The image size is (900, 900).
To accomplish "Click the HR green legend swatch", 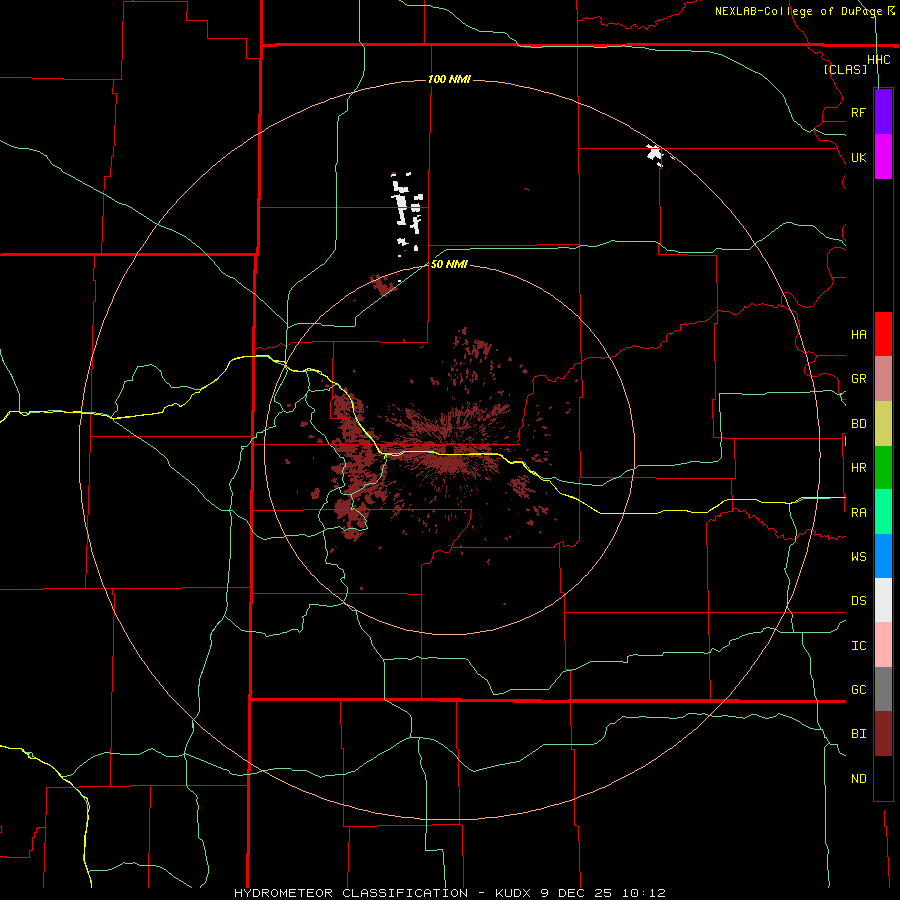I will point(883,468).
